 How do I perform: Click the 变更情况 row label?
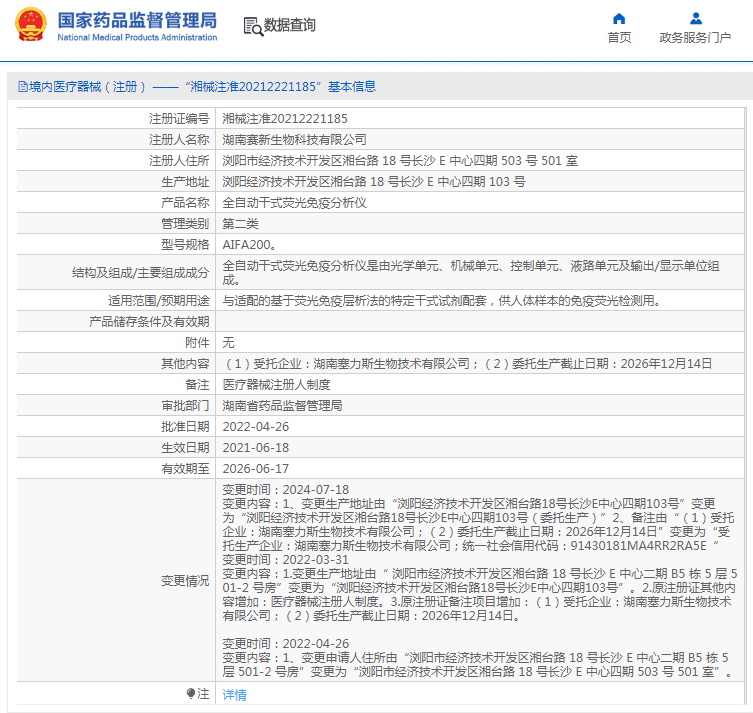point(185,581)
